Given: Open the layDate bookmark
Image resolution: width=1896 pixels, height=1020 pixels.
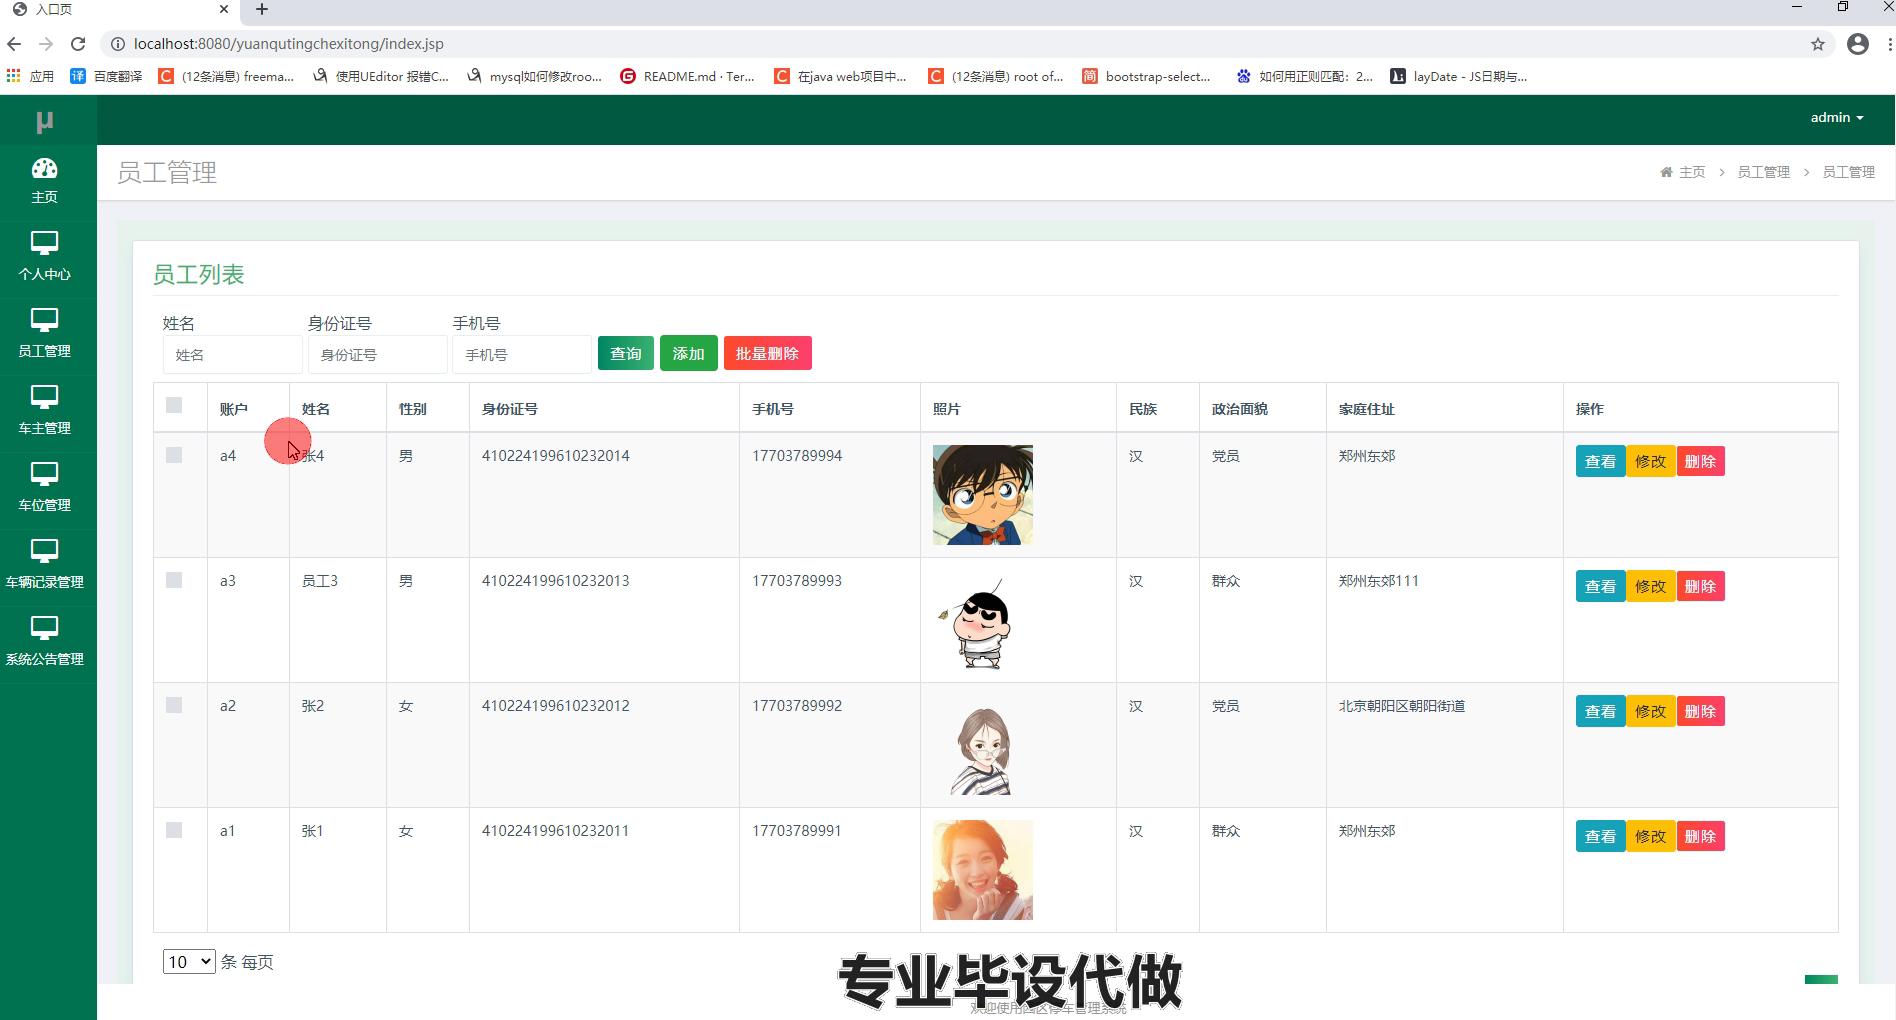Looking at the screenshot, I should pyautogui.click(x=1458, y=76).
